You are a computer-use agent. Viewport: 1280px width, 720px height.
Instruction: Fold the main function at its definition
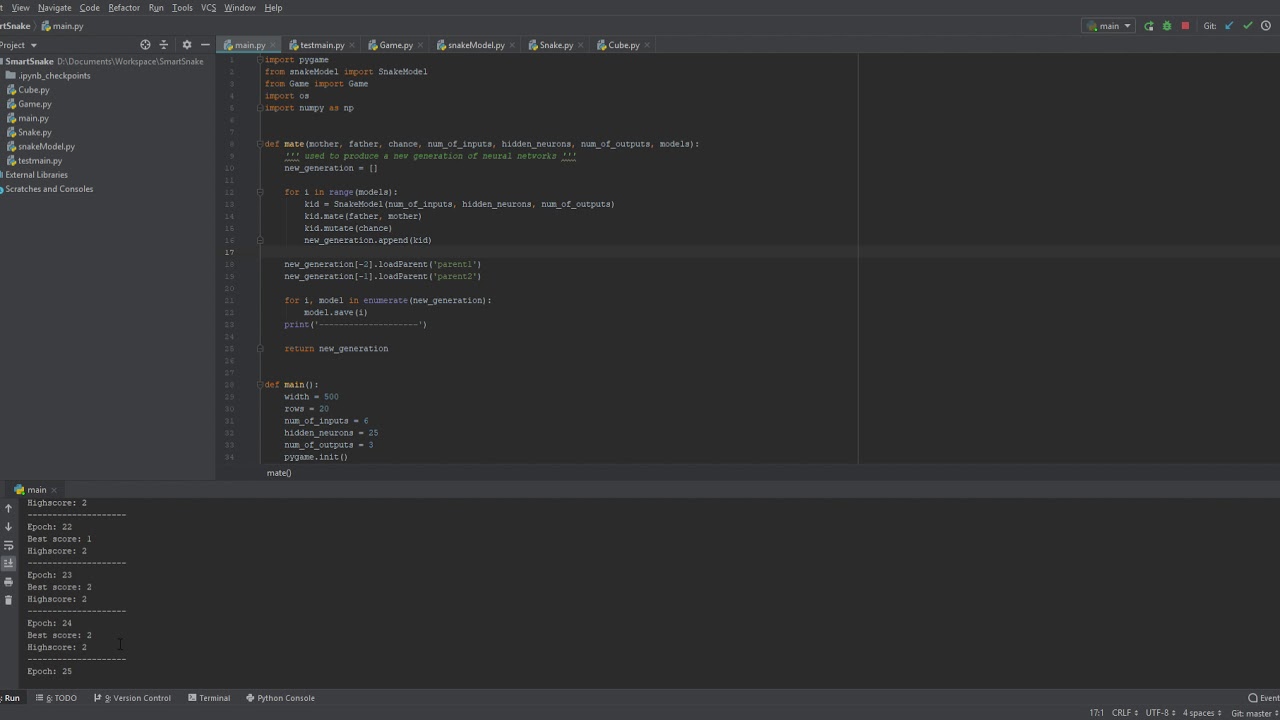coord(259,385)
